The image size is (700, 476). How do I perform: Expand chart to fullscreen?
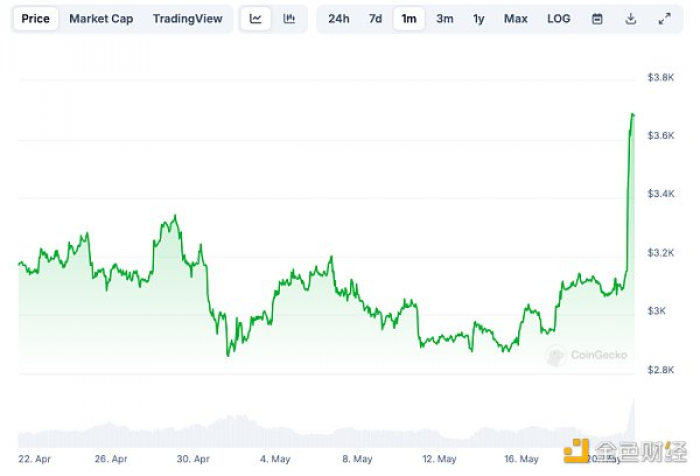pos(665,19)
